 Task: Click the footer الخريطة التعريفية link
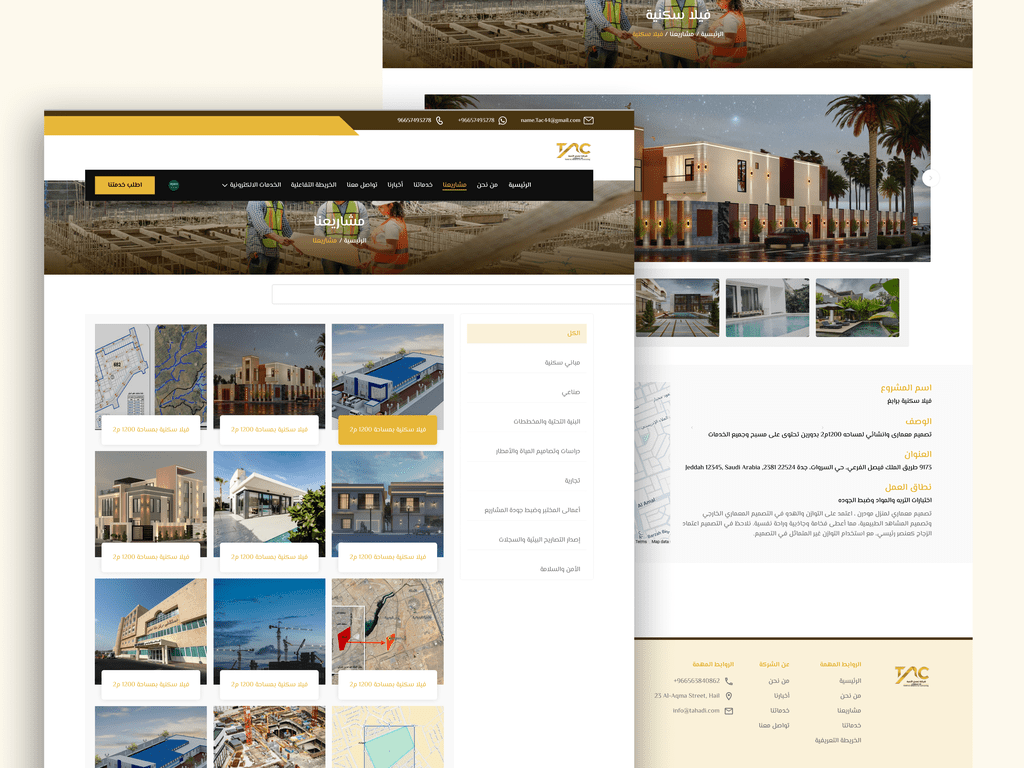pyautogui.click(x=838, y=741)
